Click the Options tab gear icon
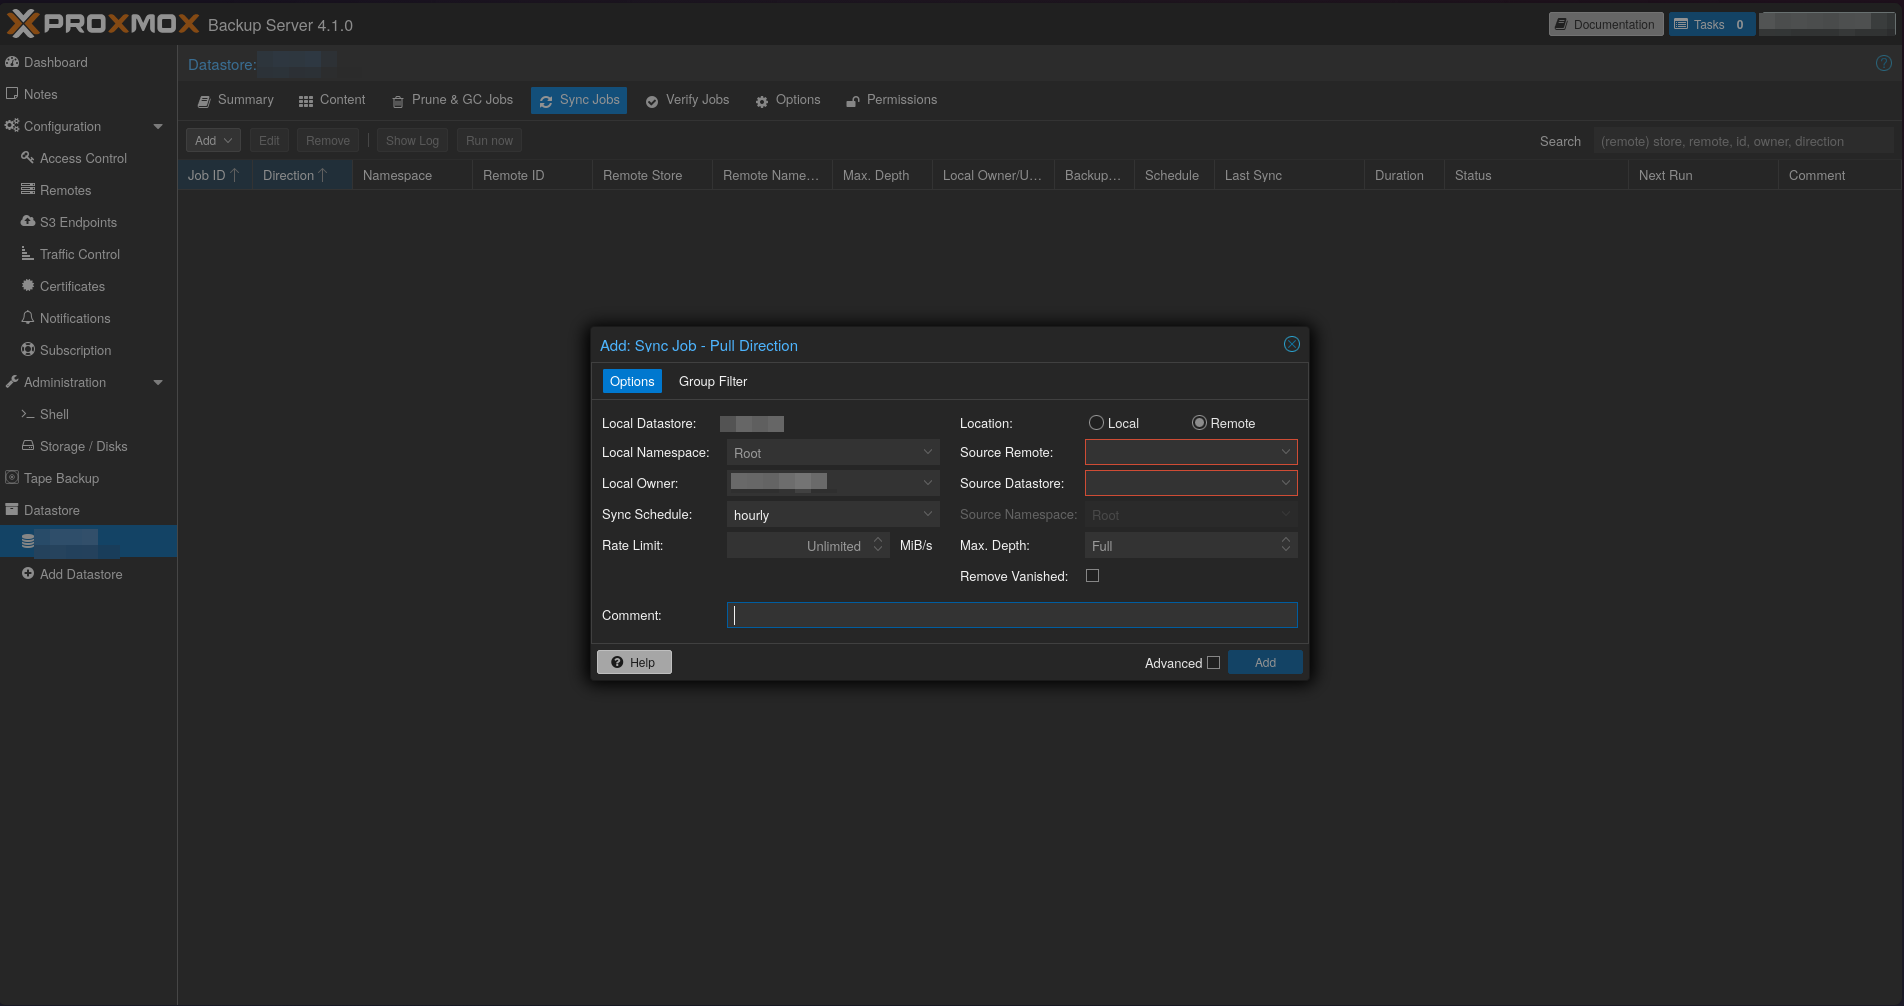Image resolution: width=1904 pixels, height=1006 pixels. [x=762, y=101]
